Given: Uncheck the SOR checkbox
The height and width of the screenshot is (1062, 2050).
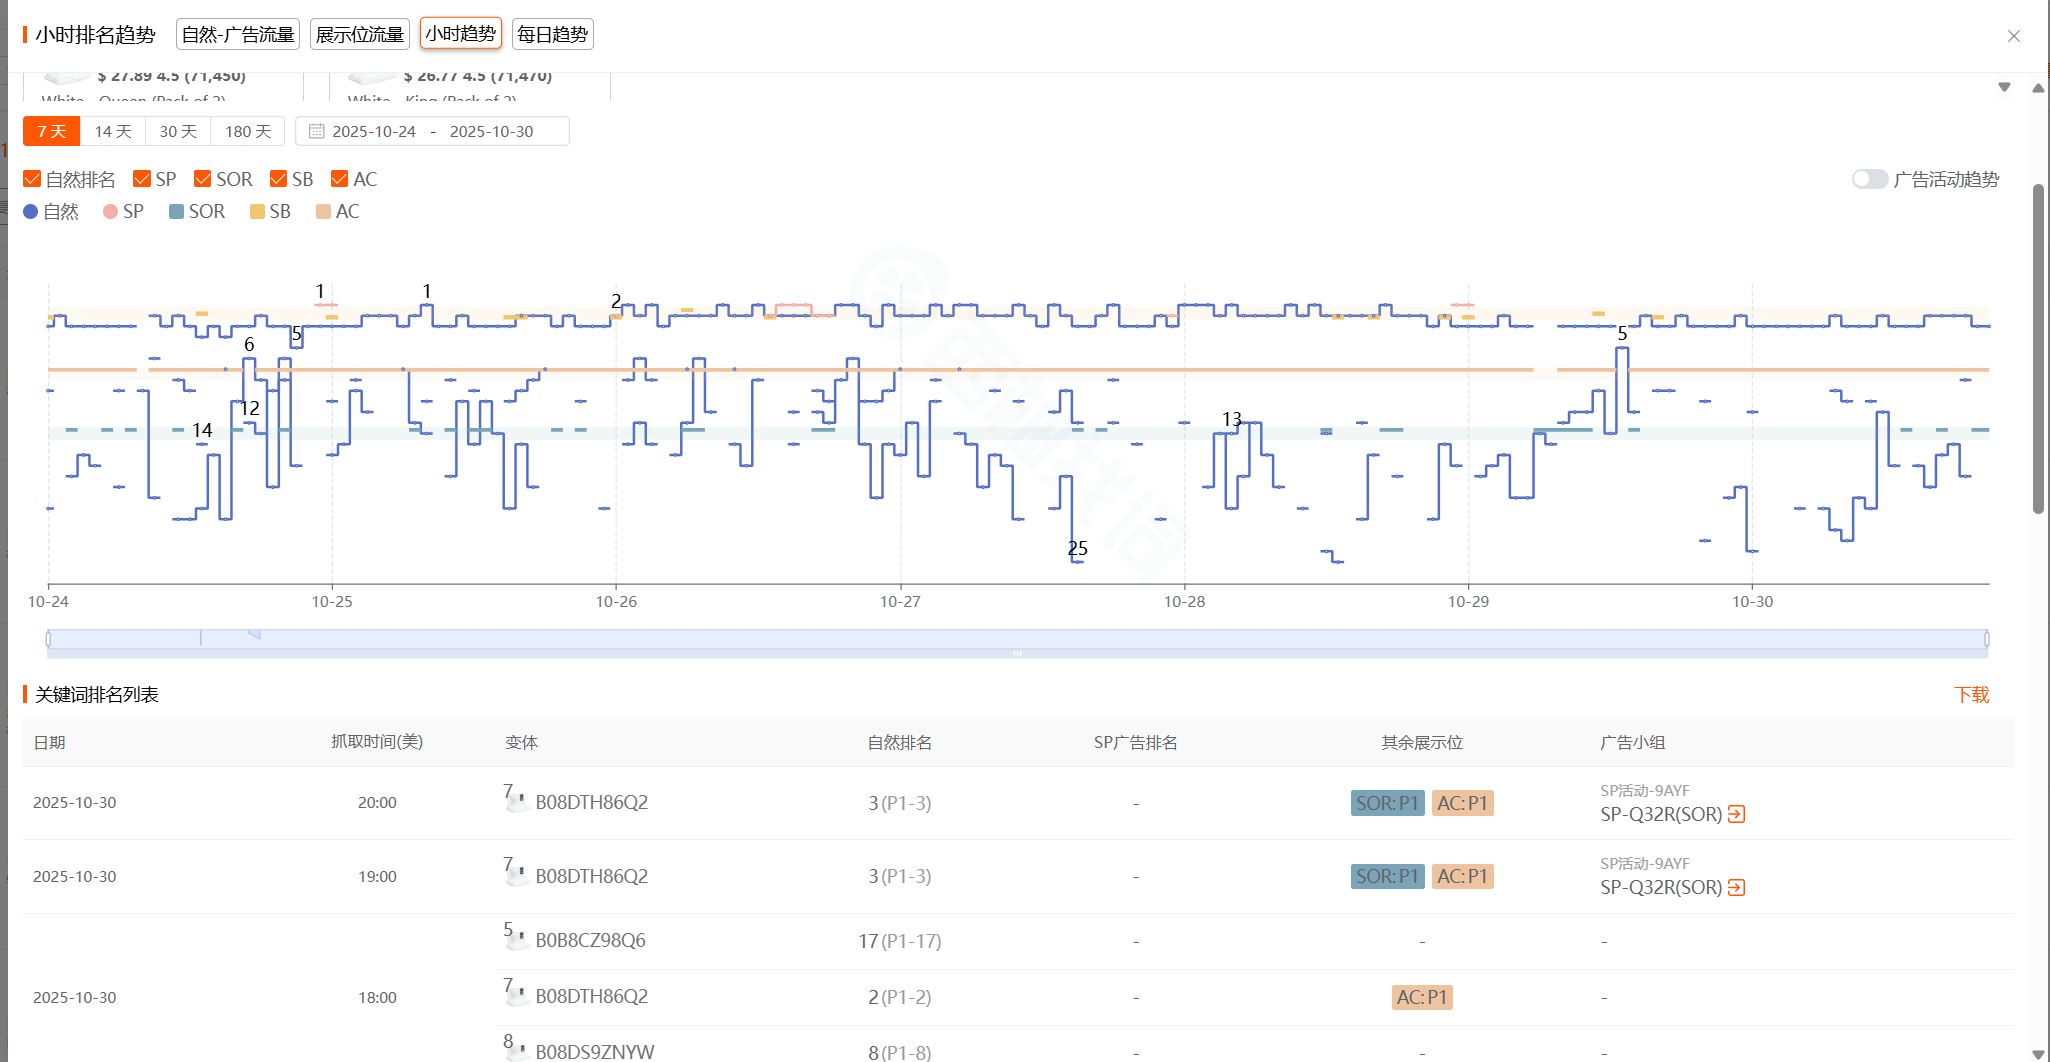Looking at the screenshot, I should coord(203,179).
